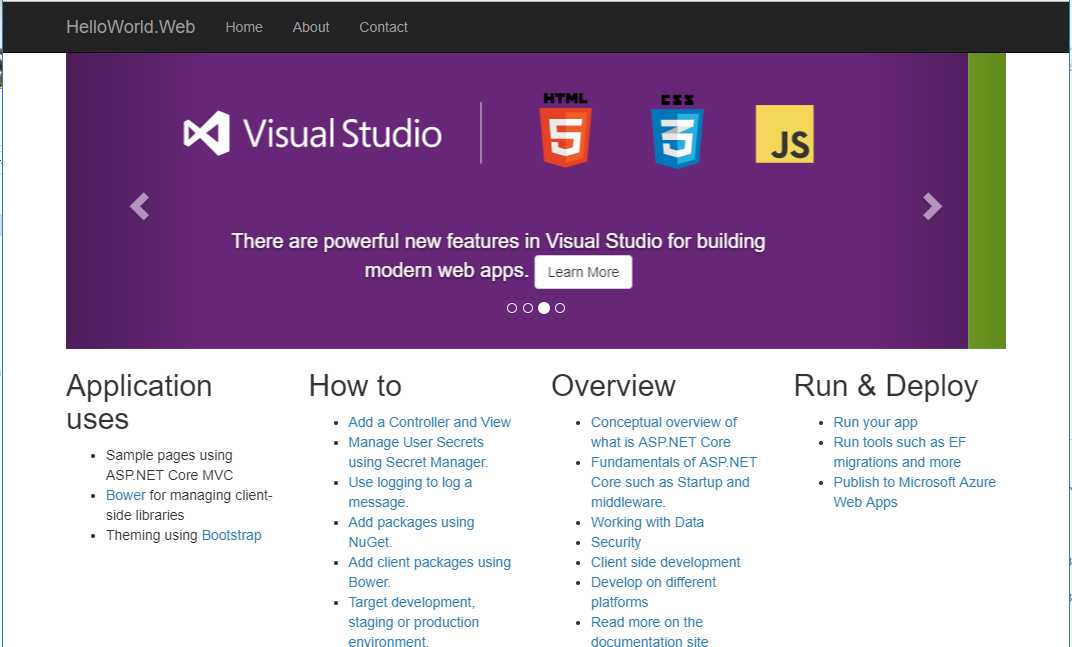Open 'Manage User Secrets using Secret Manager' link
The height and width of the screenshot is (647, 1072).
coord(418,452)
